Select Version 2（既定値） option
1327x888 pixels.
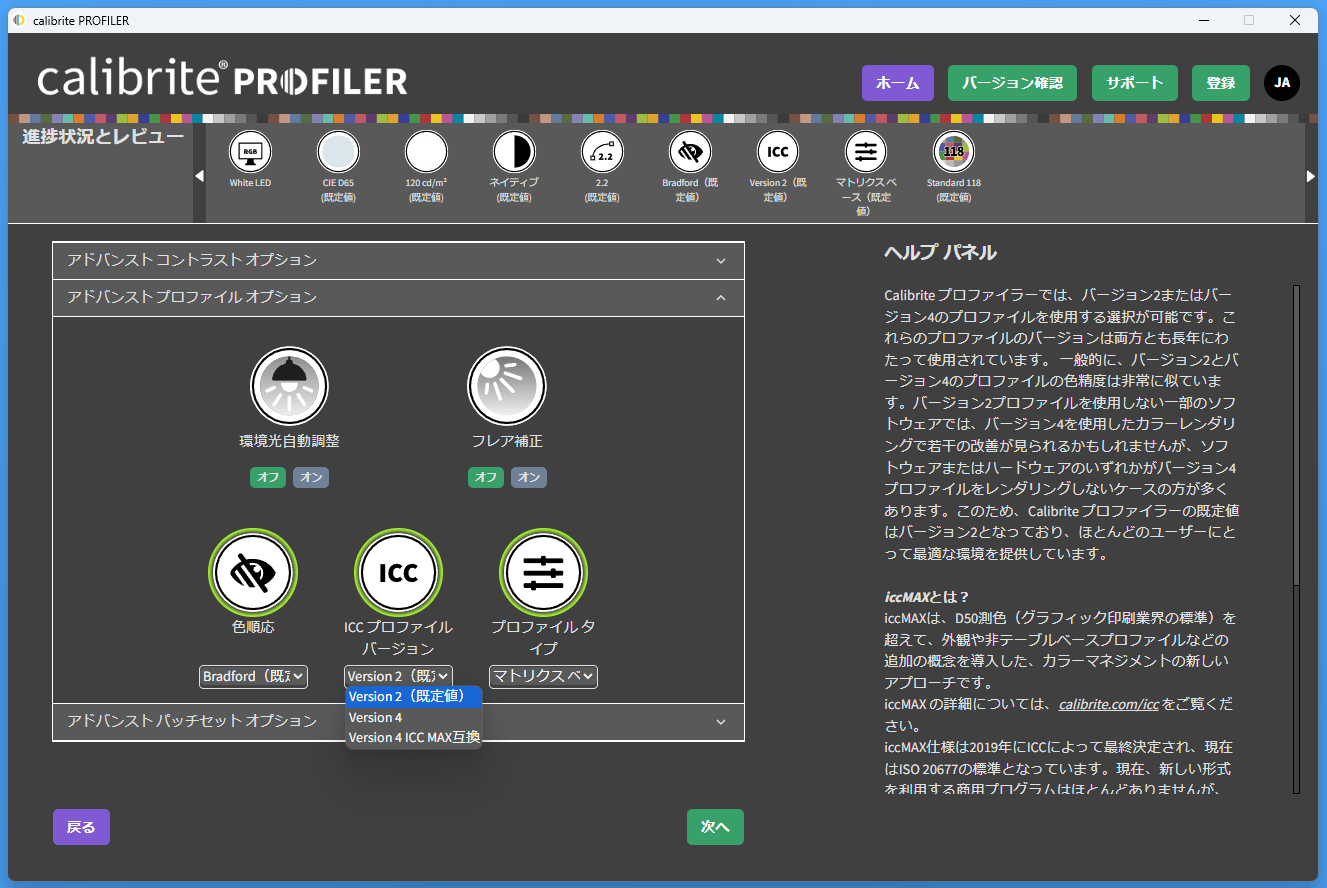414,696
